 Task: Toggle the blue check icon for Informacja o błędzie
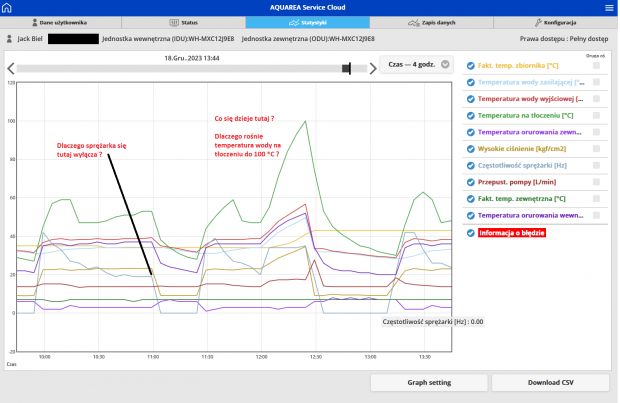(471, 233)
